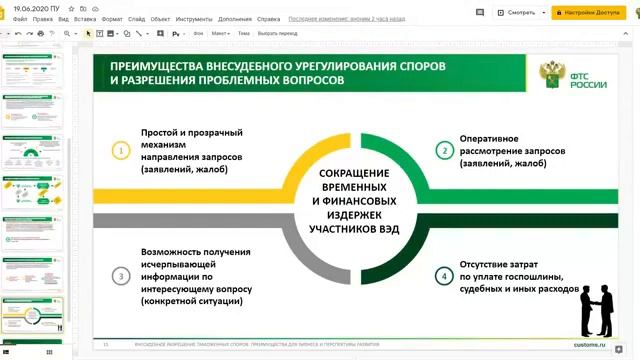The width and height of the screenshot is (640, 360).
Task: Star the 19.06.2020 ПУ presentation
Action: coord(71,9)
